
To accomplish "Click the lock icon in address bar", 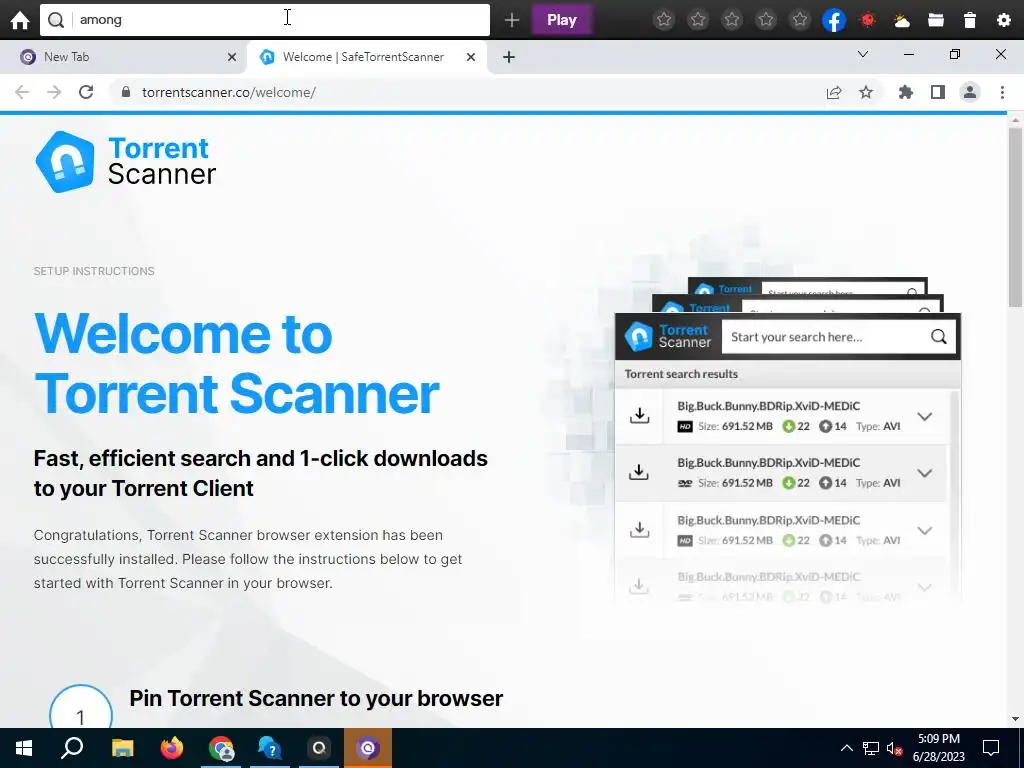I will coord(126,92).
